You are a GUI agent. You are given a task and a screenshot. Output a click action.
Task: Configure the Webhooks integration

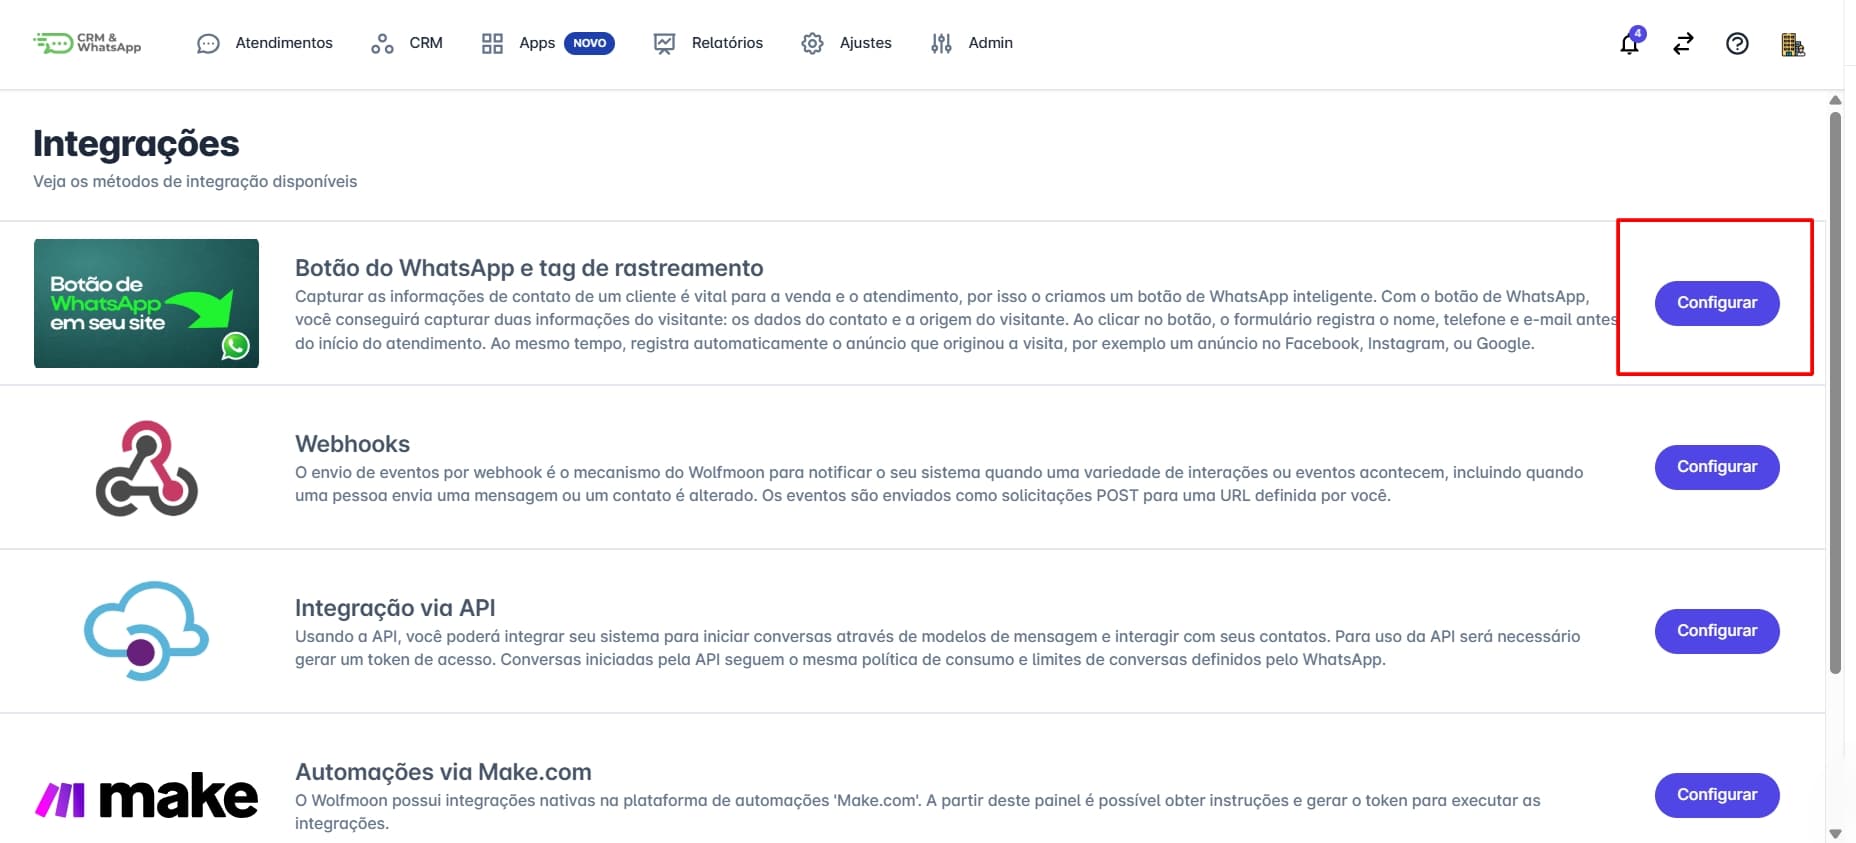(1717, 467)
